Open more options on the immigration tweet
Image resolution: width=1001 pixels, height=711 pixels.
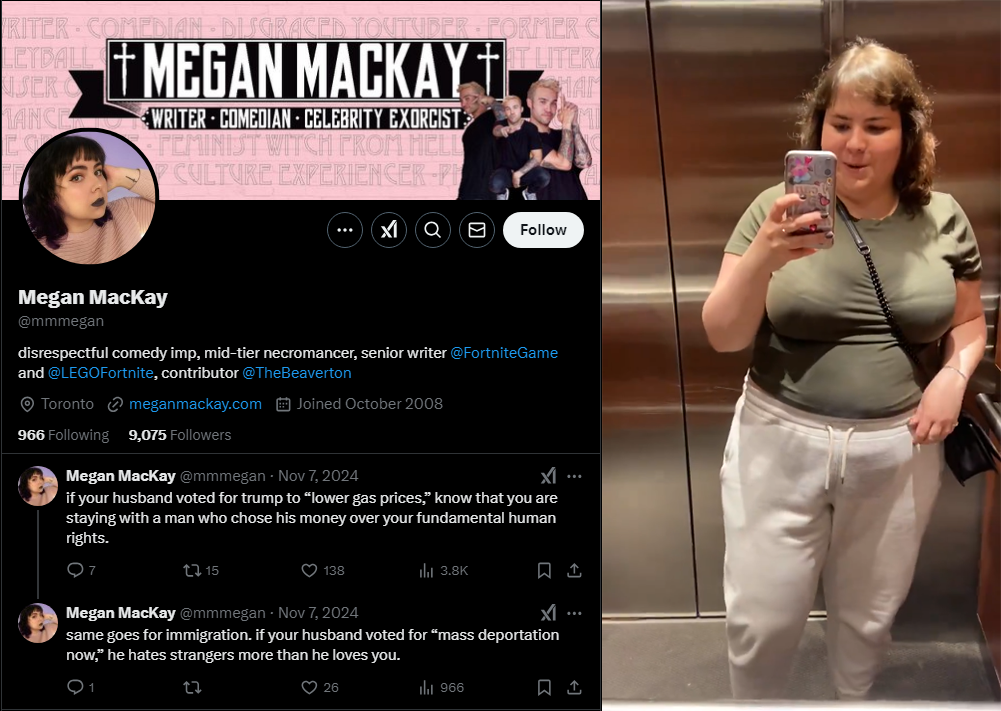pyautogui.click(x=575, y=613)
